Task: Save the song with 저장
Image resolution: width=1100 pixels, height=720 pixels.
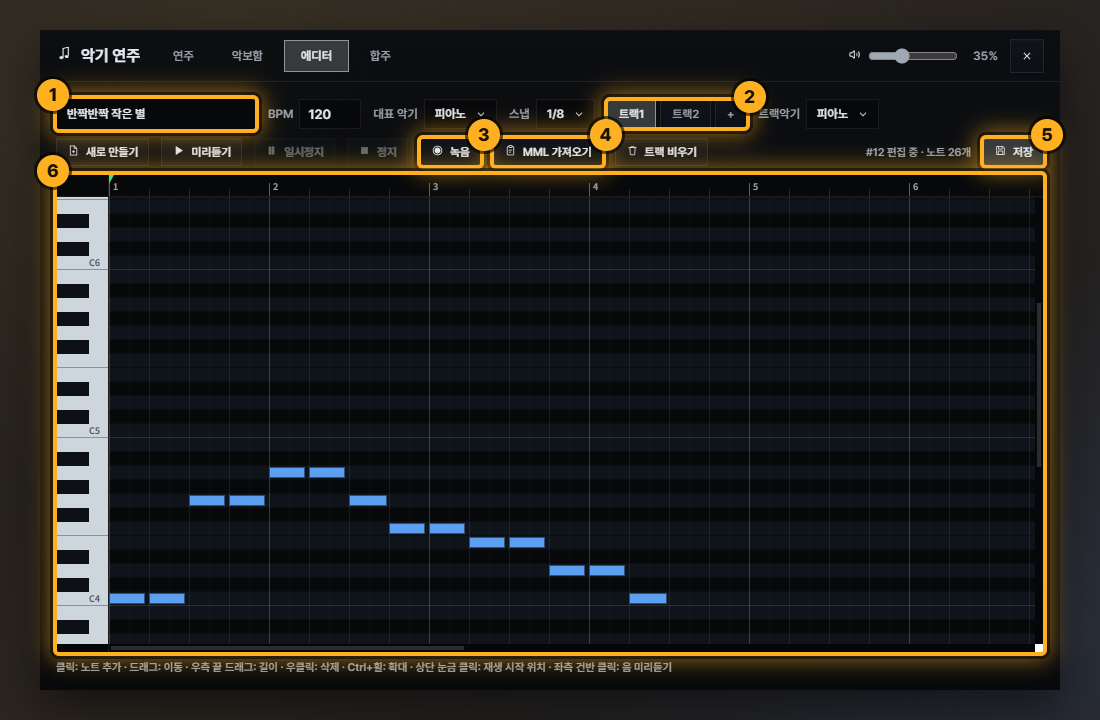Action: tap(1014, 152)
